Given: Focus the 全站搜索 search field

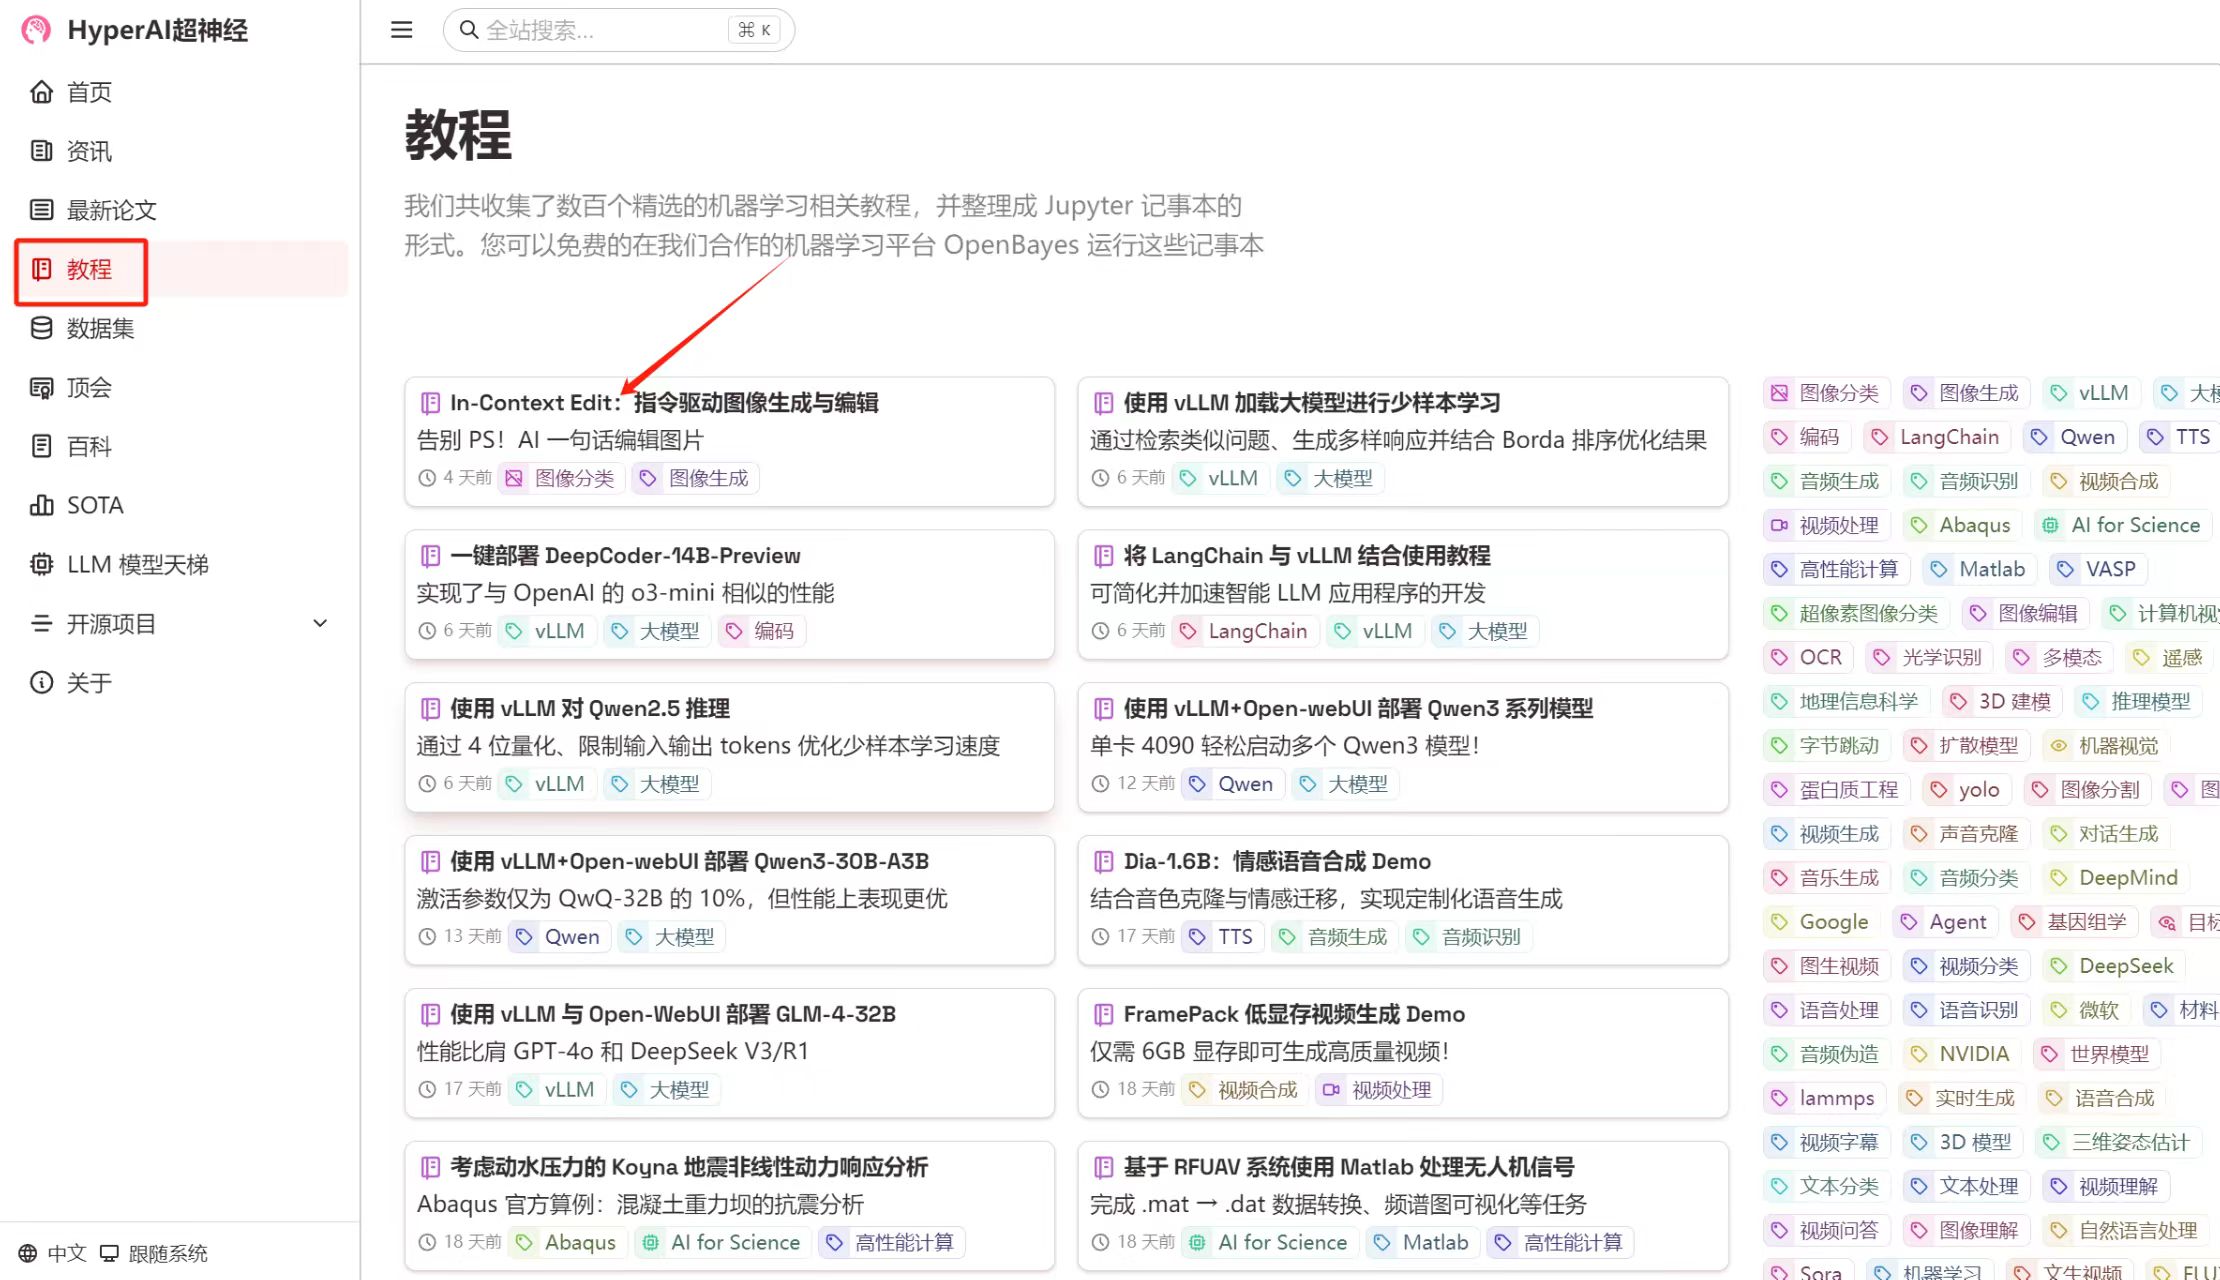Looking at the screenshot, I should coord(600,30).
